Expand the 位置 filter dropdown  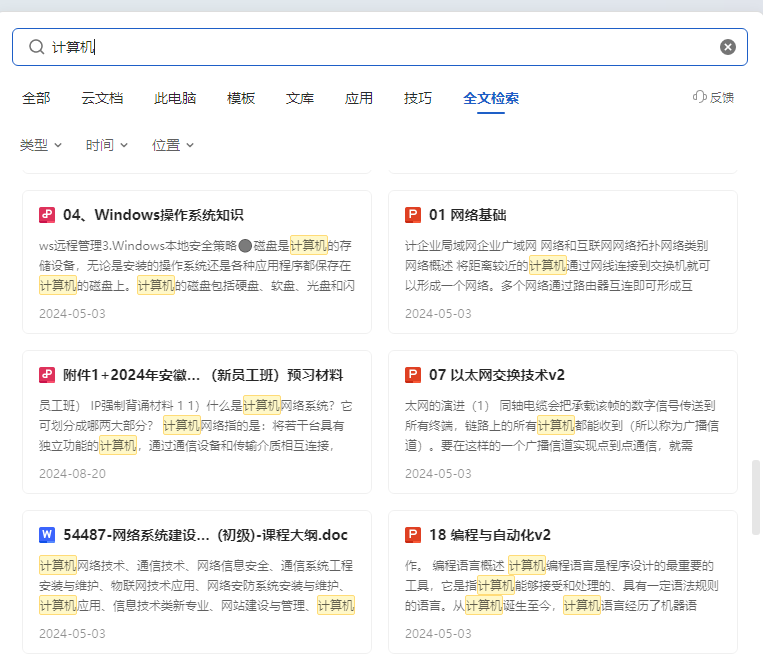(173, 145)
